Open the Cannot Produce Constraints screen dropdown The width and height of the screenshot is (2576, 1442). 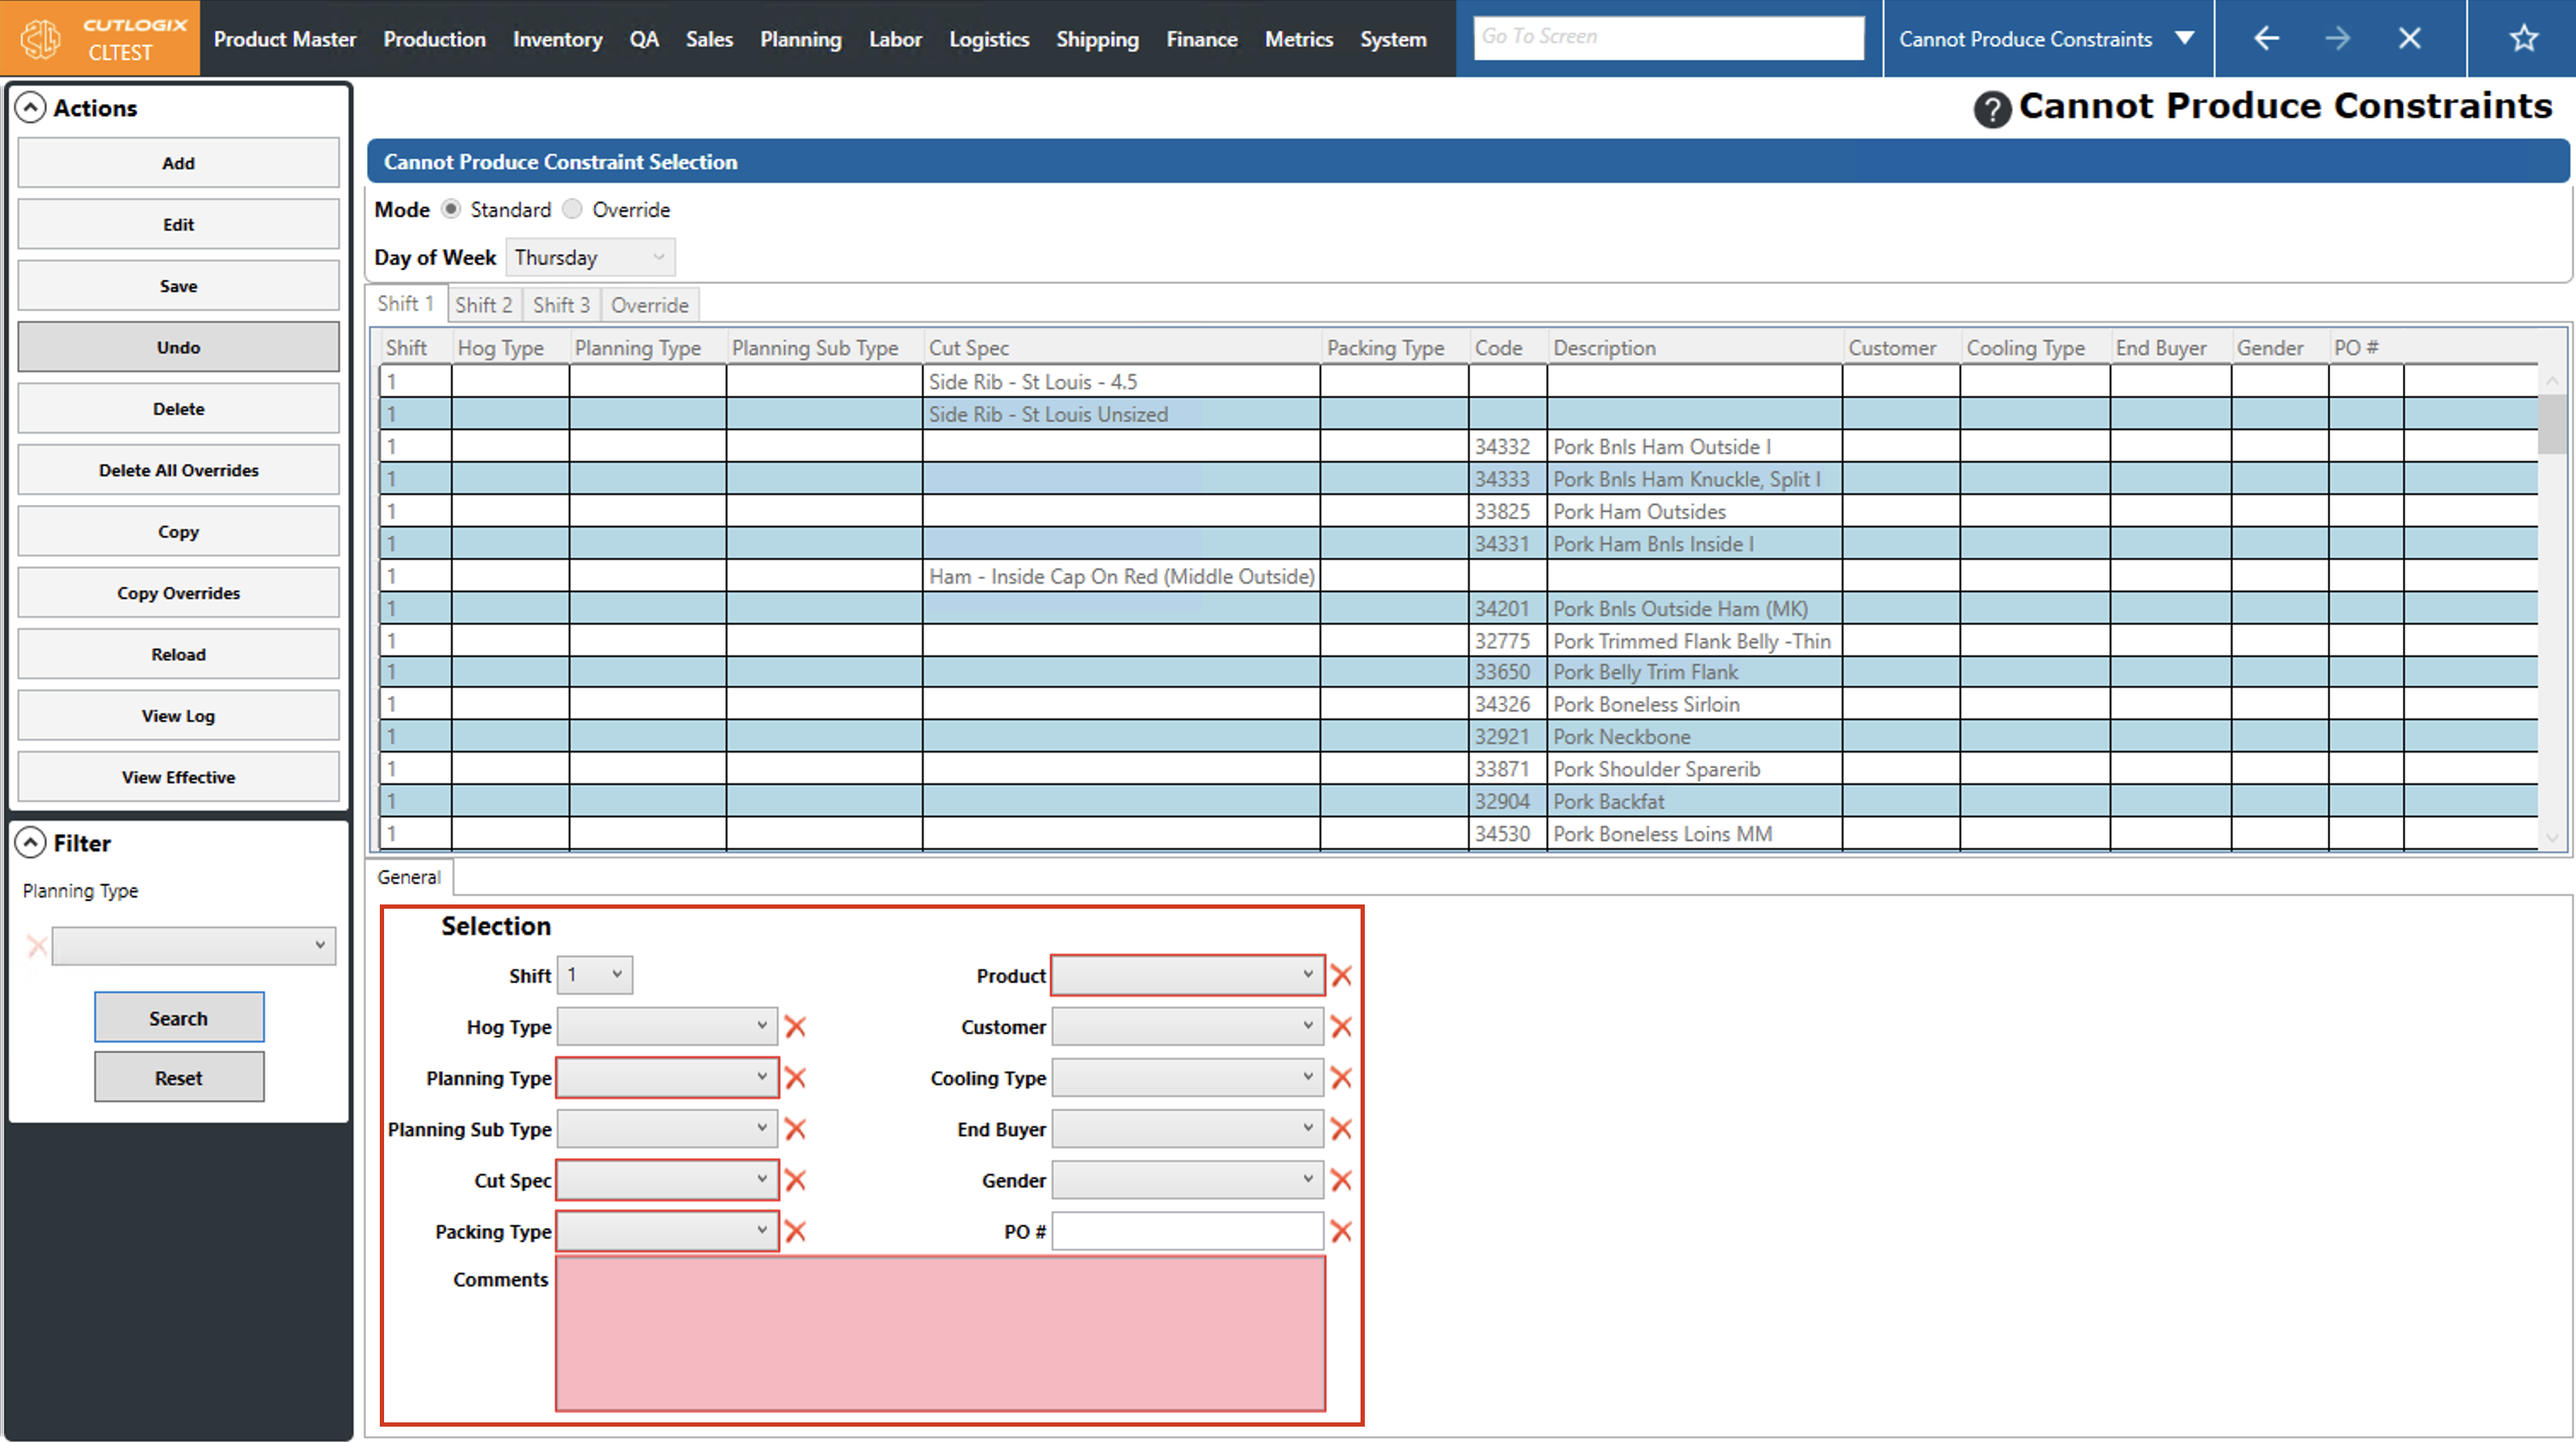coord(2184,39)
